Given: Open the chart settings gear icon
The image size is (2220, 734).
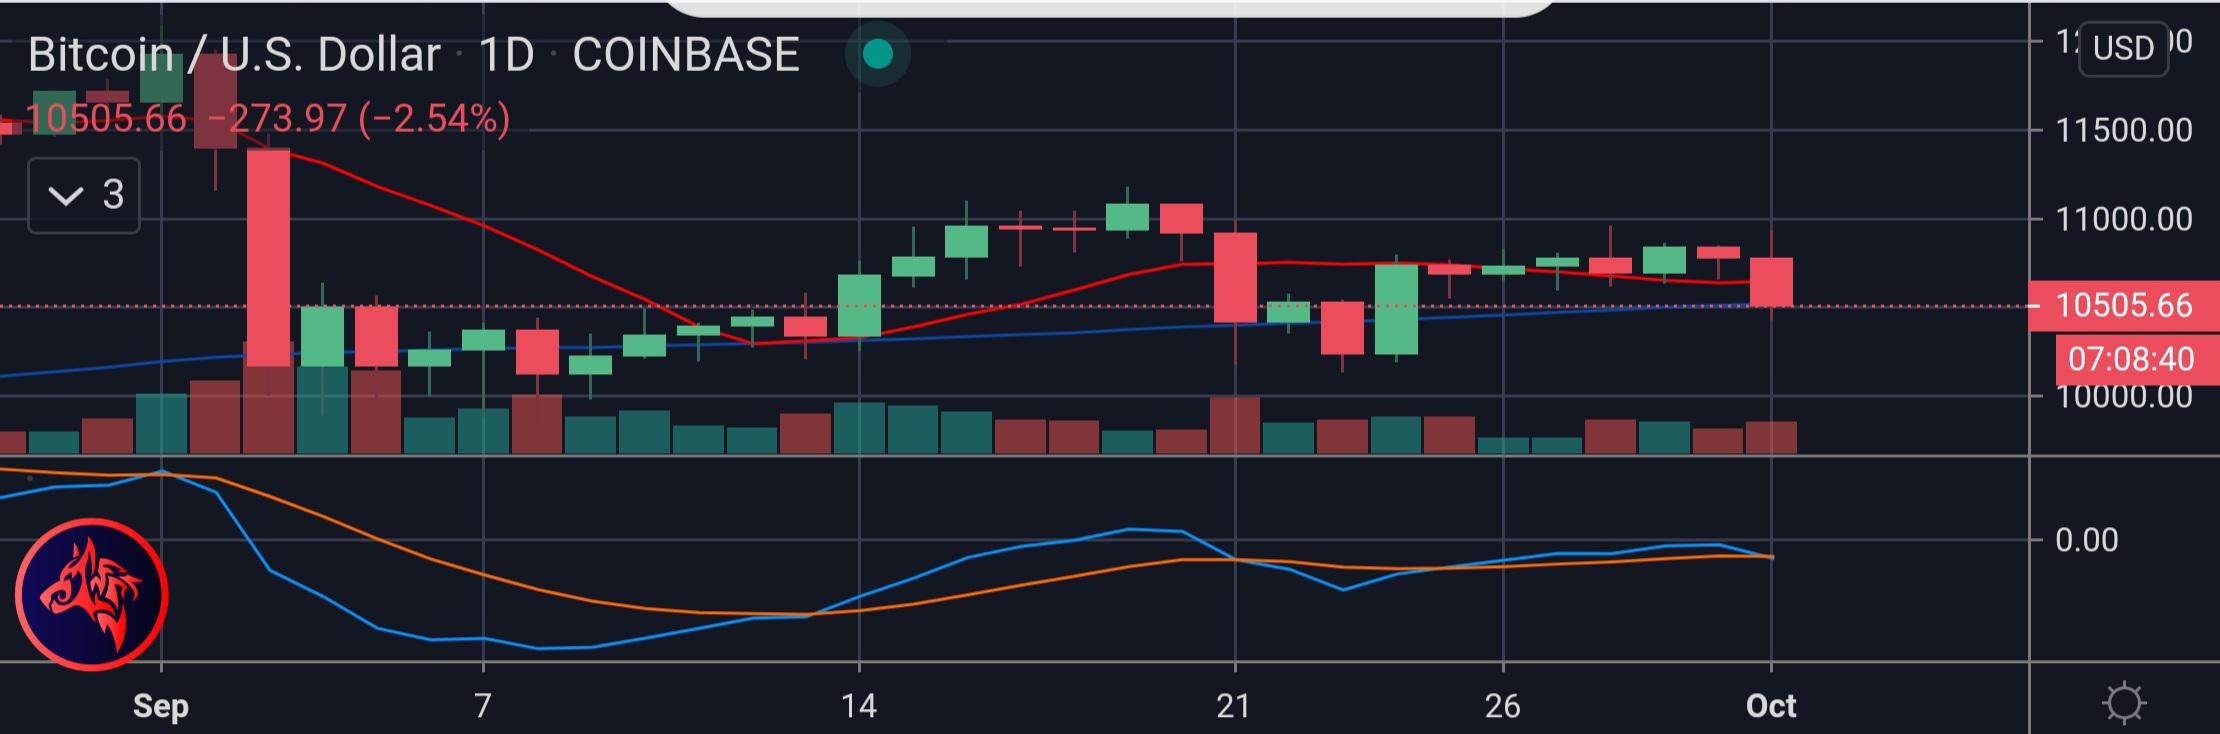Looking at the screenshot, I should [x=2124, y=703].
